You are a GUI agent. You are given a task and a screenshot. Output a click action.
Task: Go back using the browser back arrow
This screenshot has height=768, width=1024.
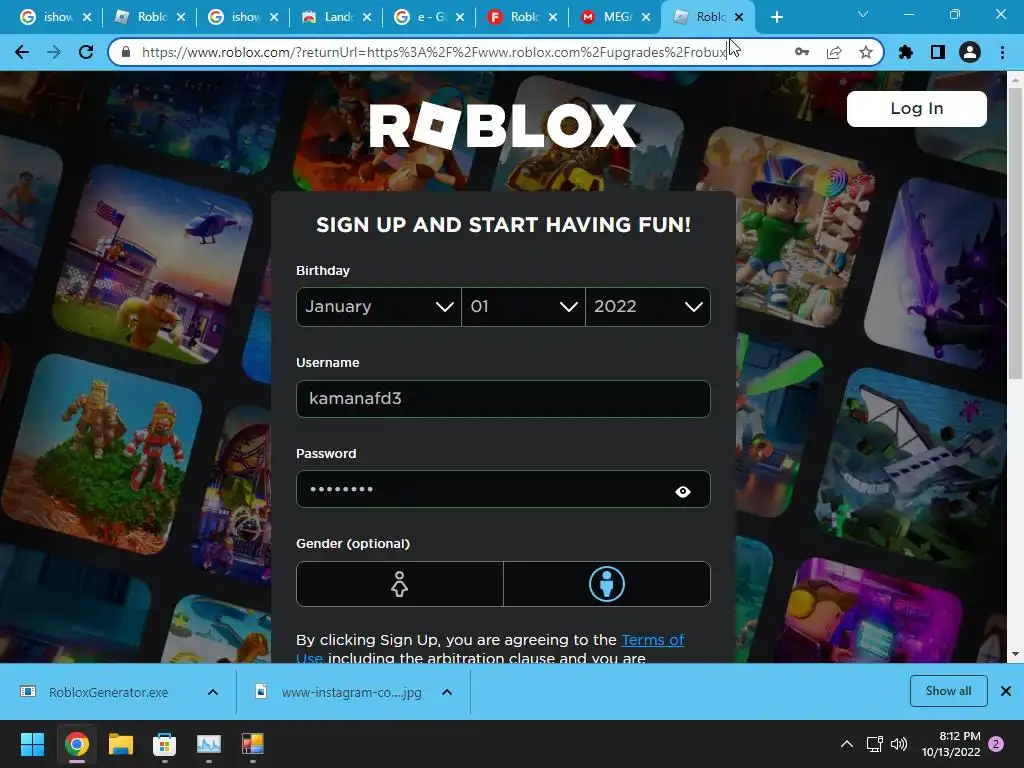point(22,52)
